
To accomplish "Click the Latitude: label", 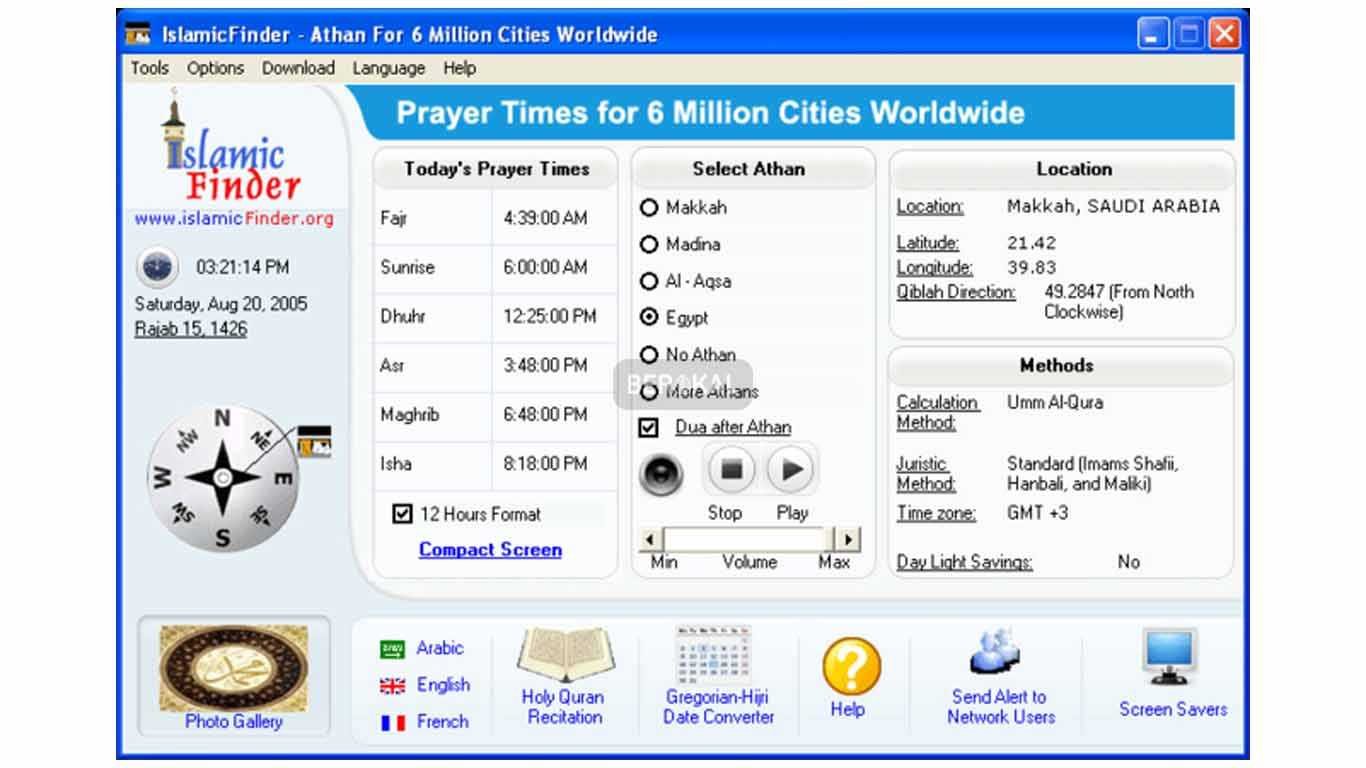I will 928,243.
